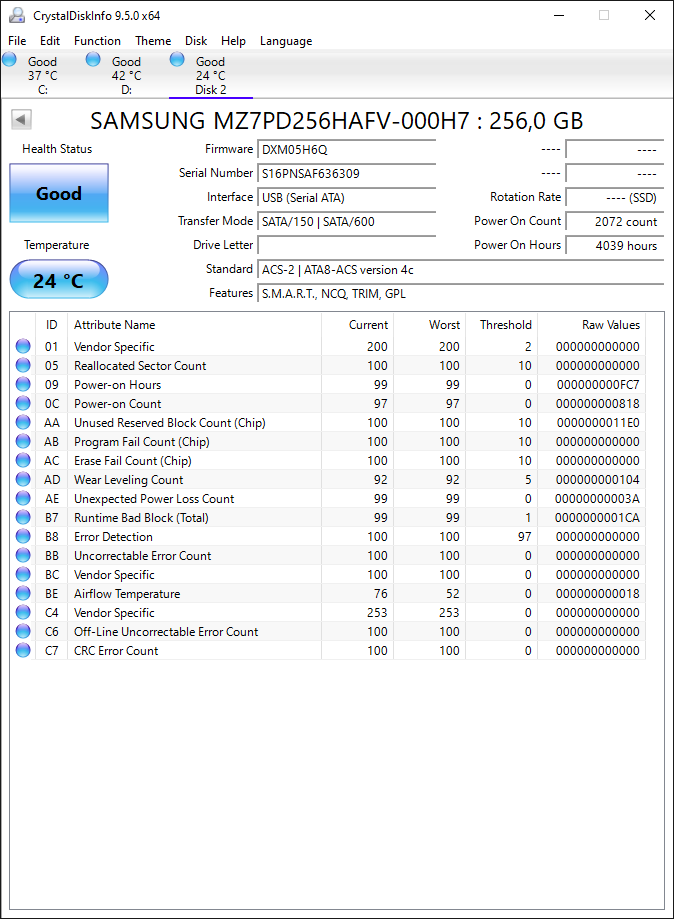This screenshot has height=919, width=674.
Task: Open the Disk menu
Action: pos(196,40)
